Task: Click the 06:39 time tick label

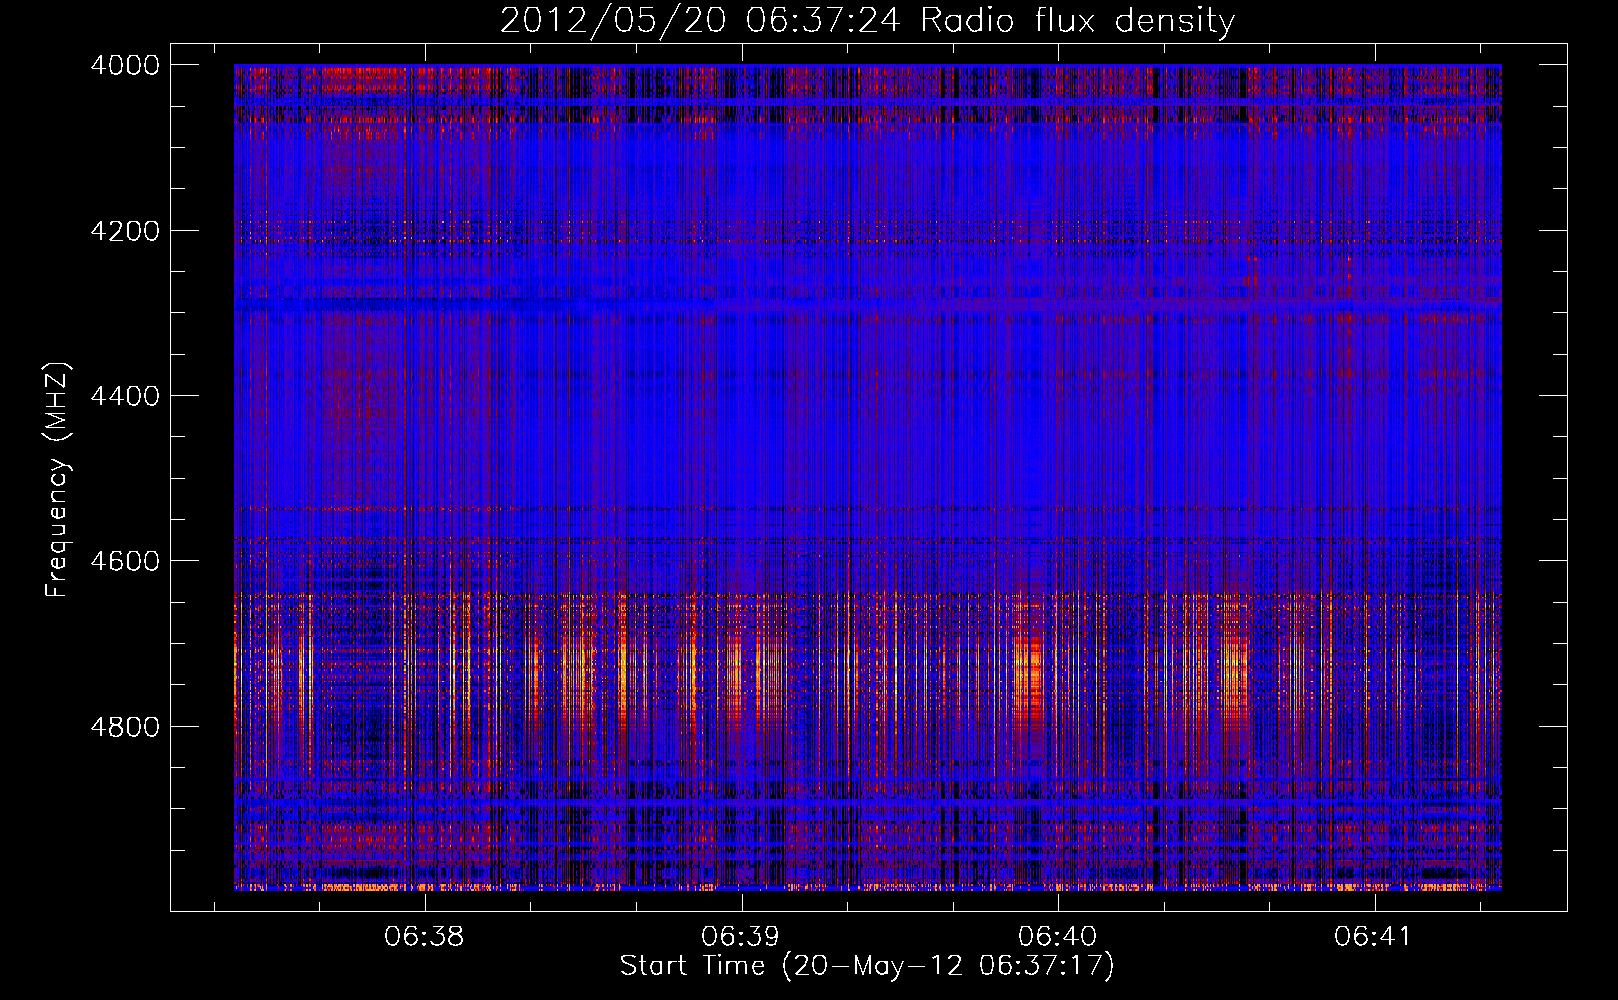Action: (x=740, y=937)
